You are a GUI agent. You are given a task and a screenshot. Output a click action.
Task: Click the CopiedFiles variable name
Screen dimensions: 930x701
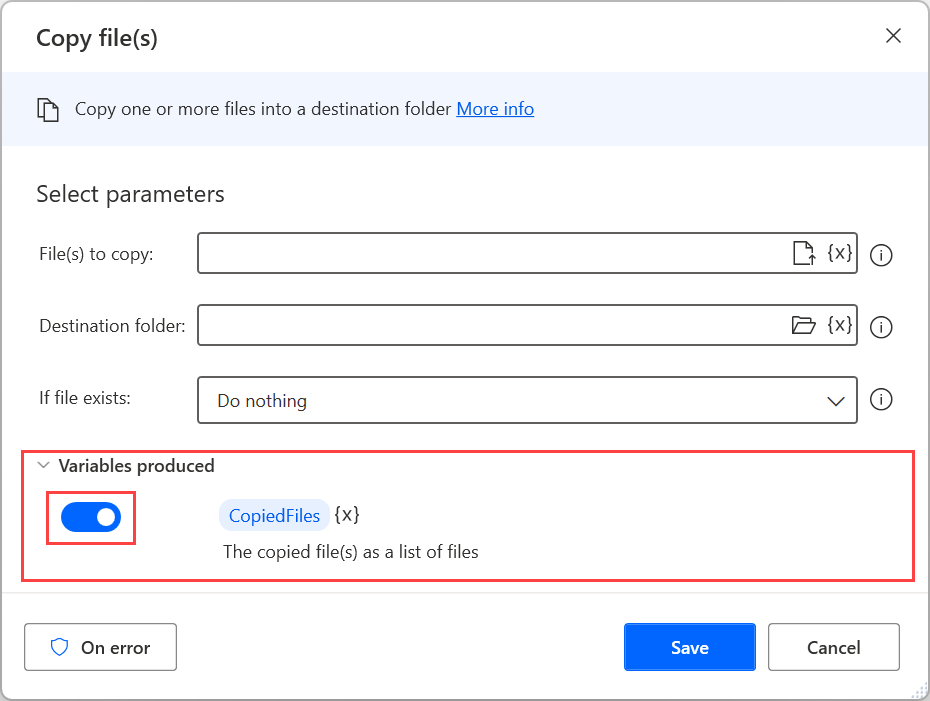pyautogui.click(x=274, y=515)
